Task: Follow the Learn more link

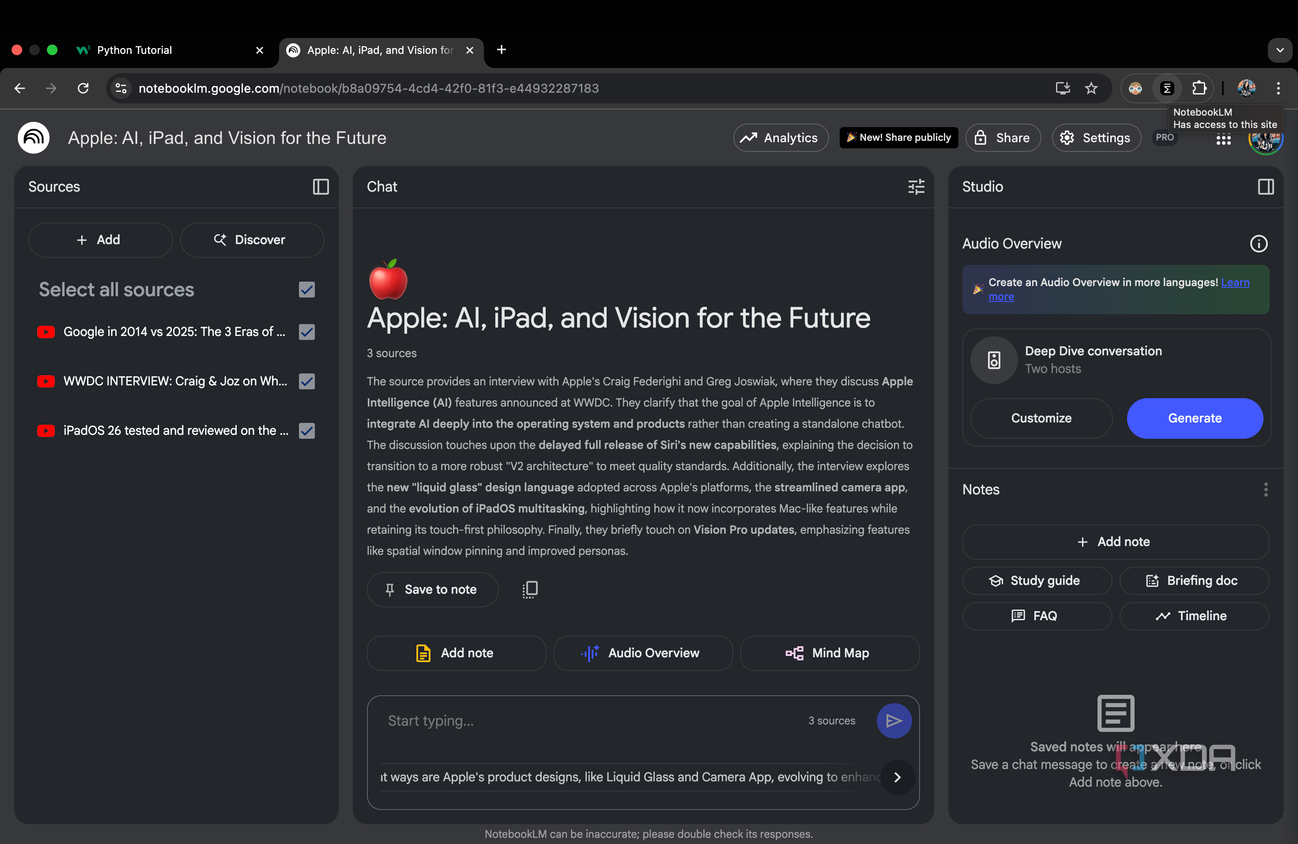Action: pyautogui.click(x=1235, y=283)
